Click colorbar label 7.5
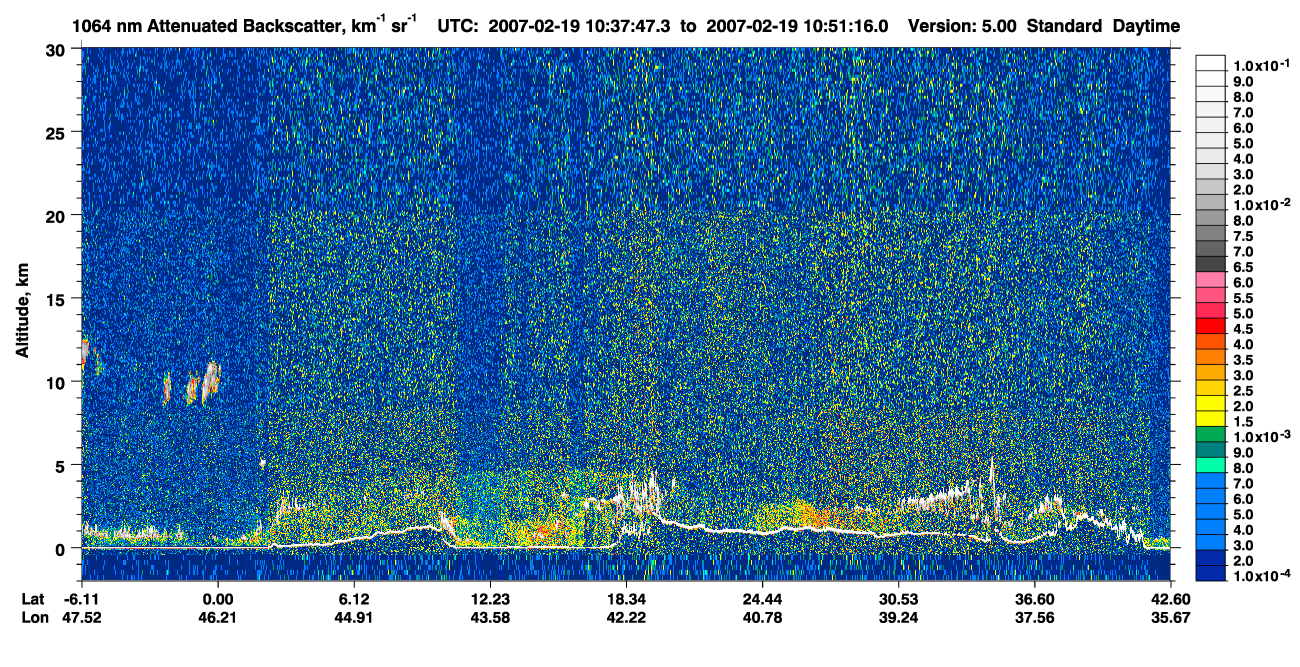Screen dimensions: 1300x667 pyautogui.click(x=1245, y=236)
